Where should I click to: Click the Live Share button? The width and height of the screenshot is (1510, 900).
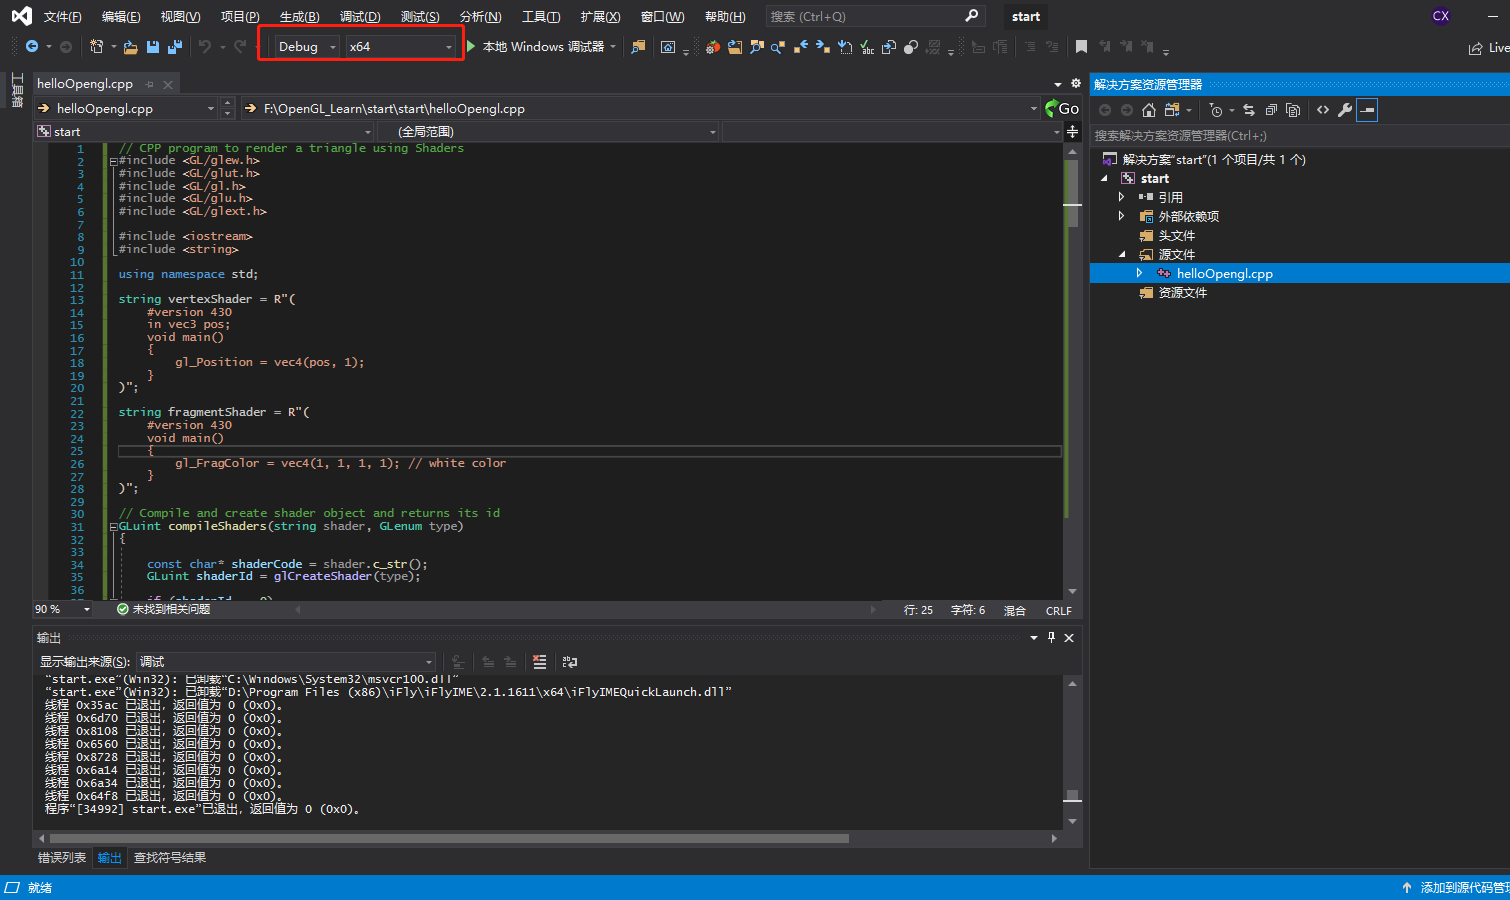point(1487,48)
